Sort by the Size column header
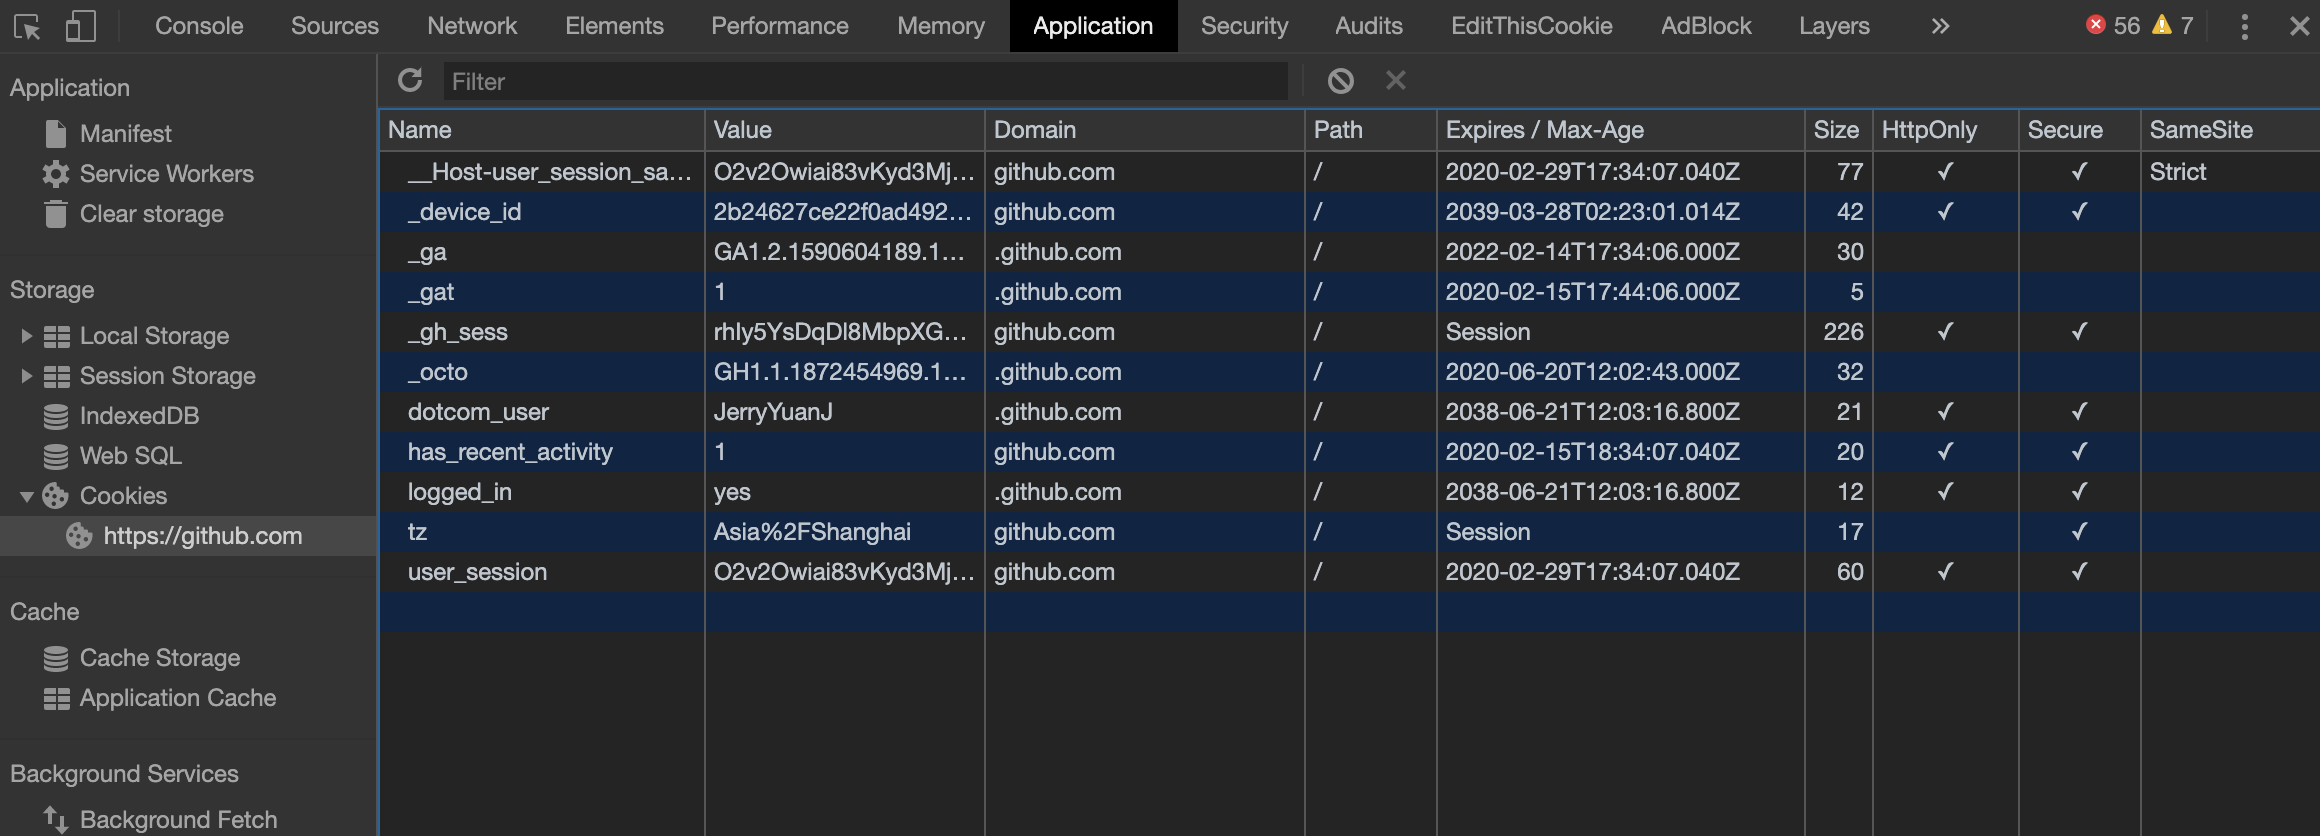 pyautogui.click(x=1838, y=130)
